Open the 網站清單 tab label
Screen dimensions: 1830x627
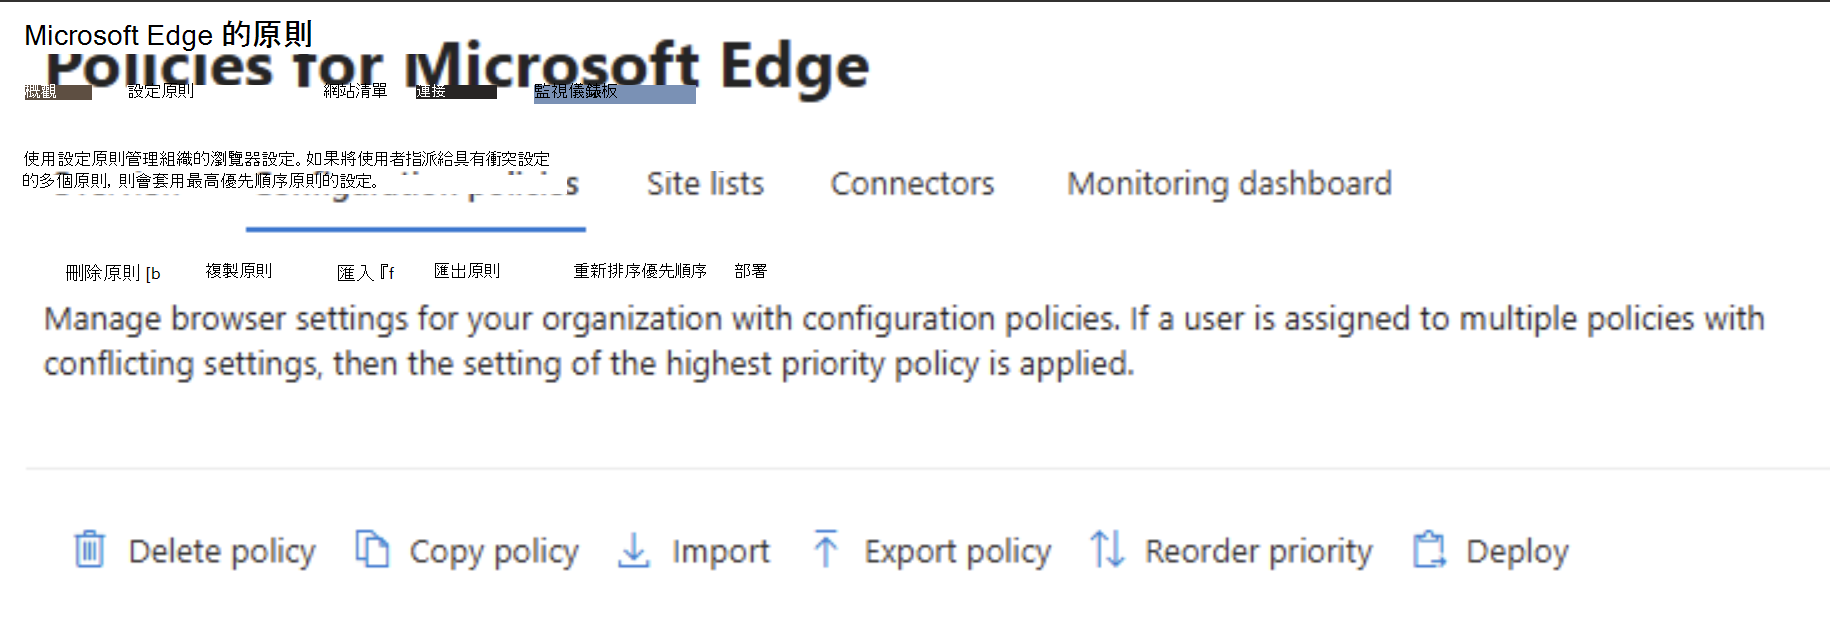tap(355, 91)
